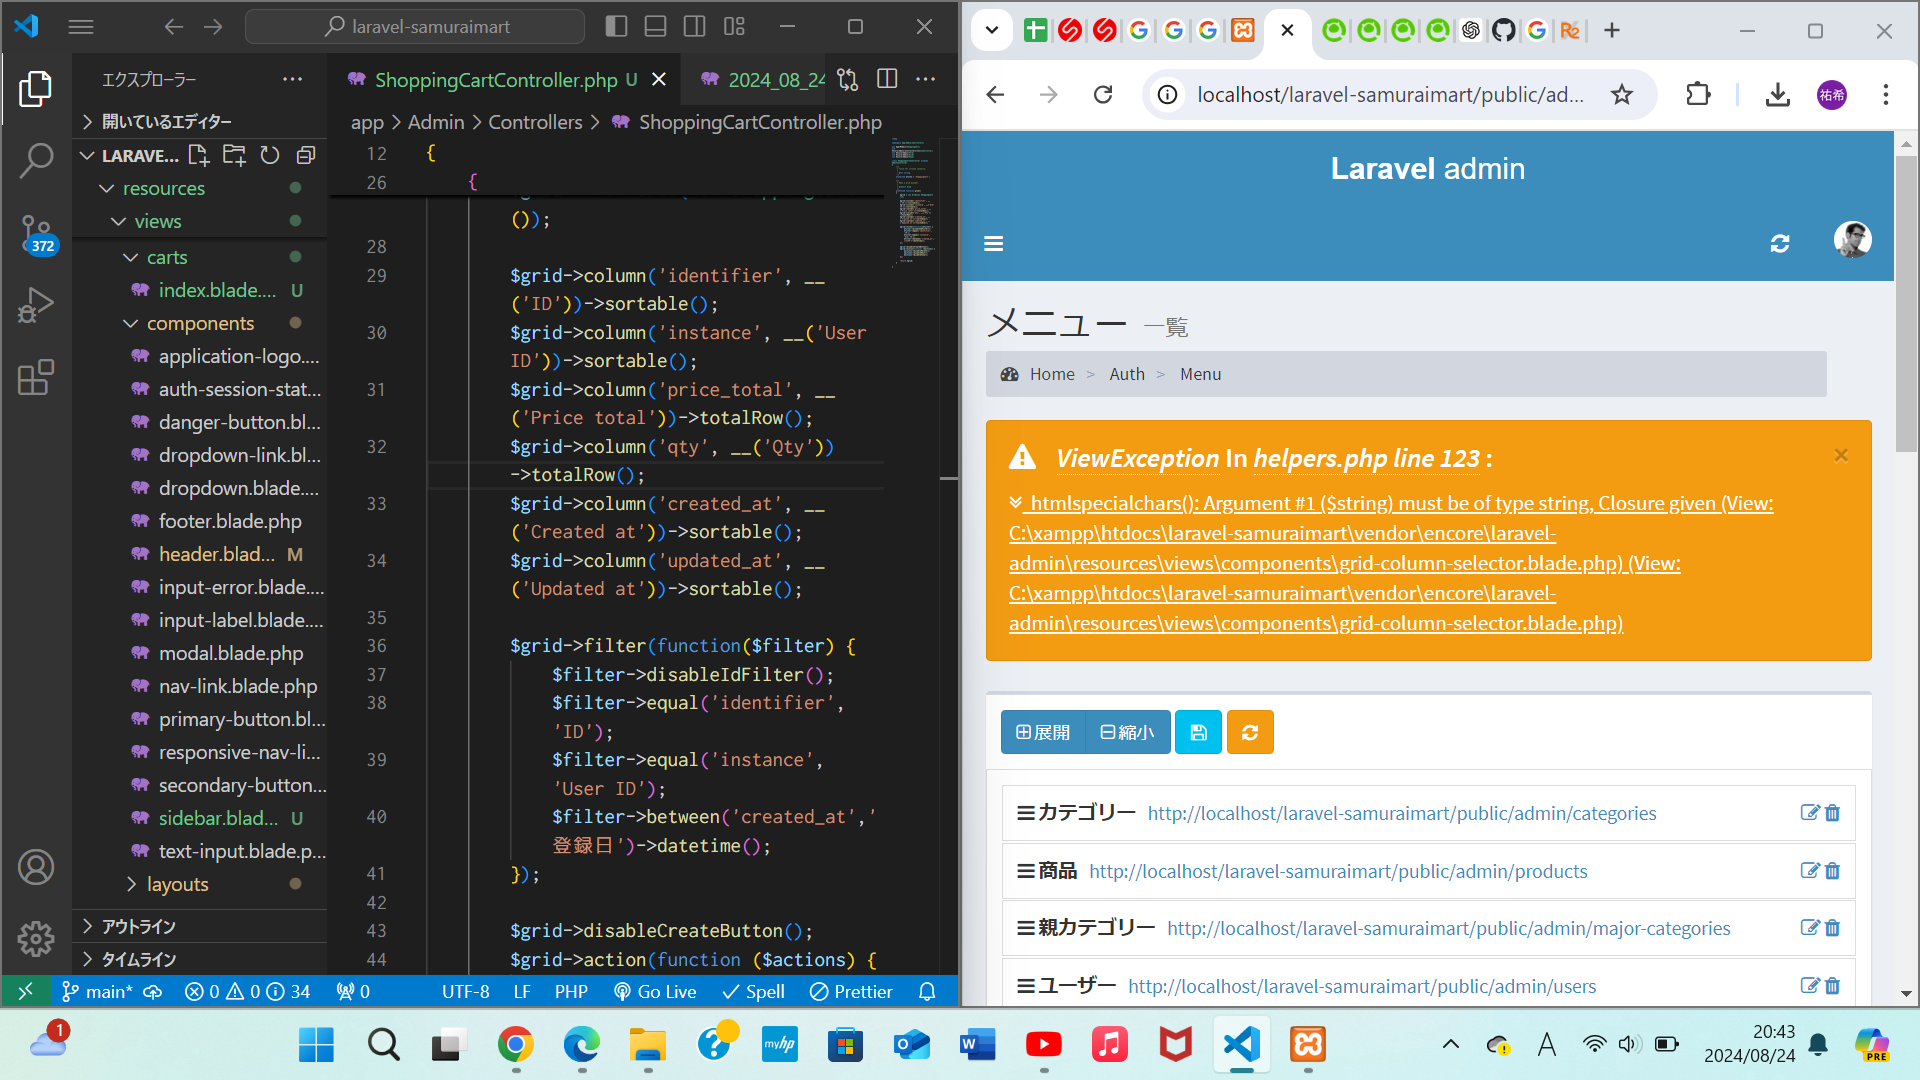The width and height of the screenshot is (1920, 1080).
Task: Open the products admin URL link
Action: (1338, 871)
